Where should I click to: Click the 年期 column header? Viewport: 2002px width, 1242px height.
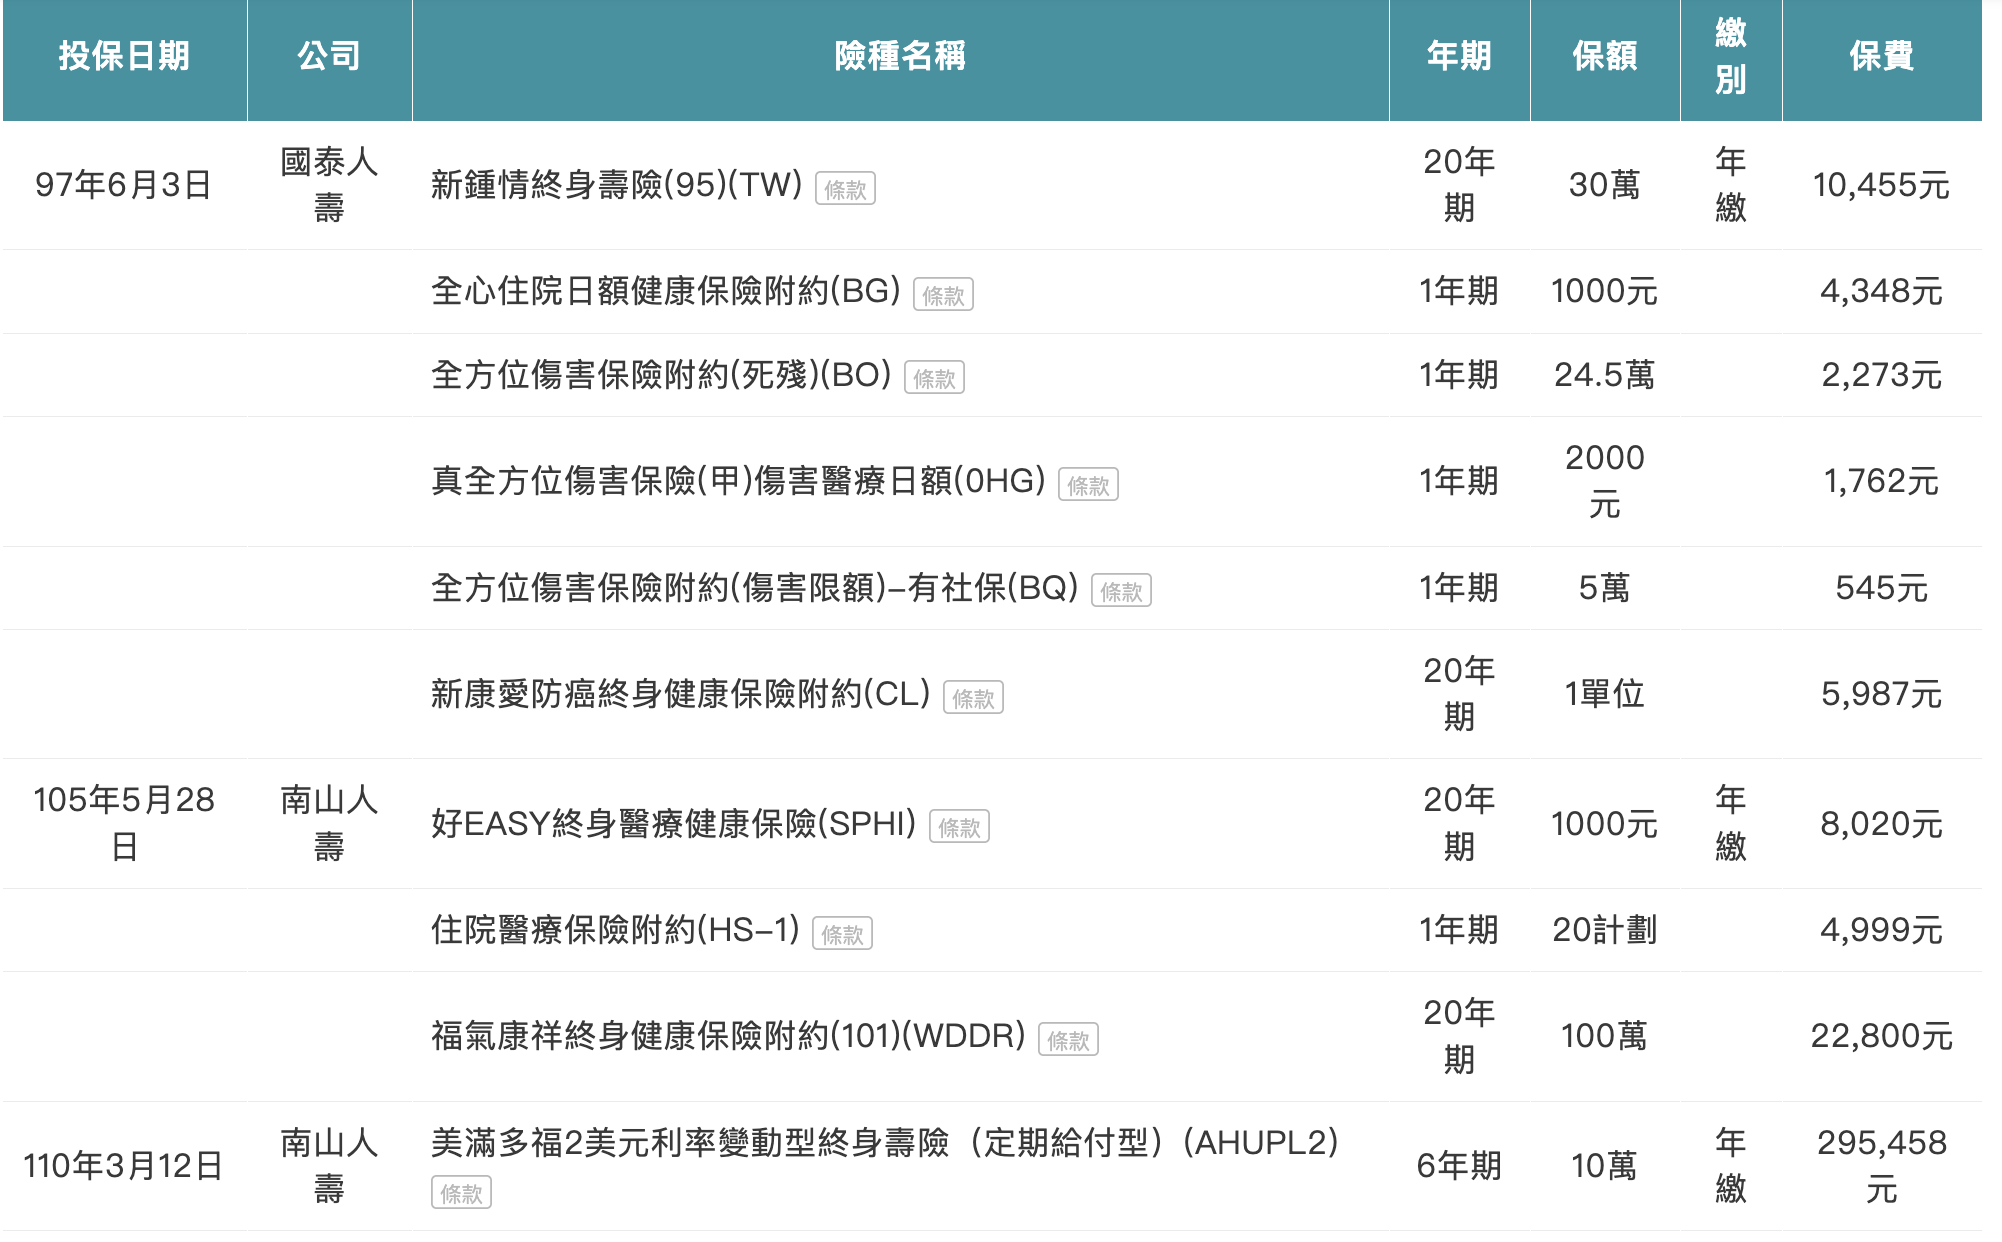tap(1459, 57)
